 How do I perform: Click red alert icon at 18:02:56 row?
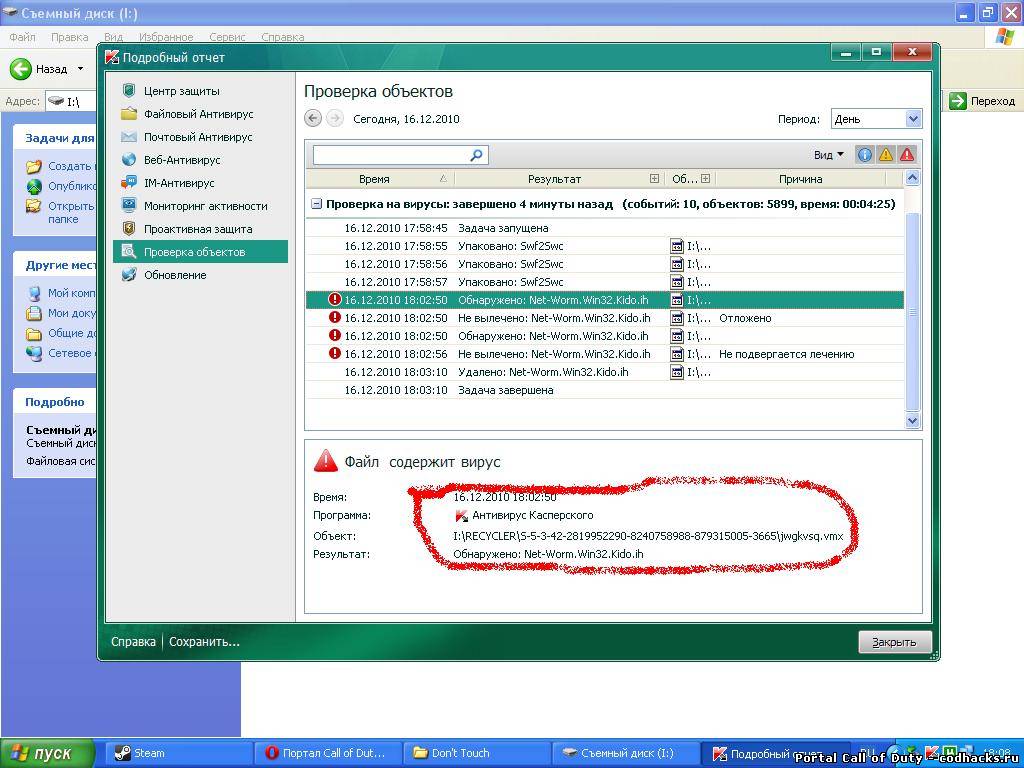[x=335, y=353]
